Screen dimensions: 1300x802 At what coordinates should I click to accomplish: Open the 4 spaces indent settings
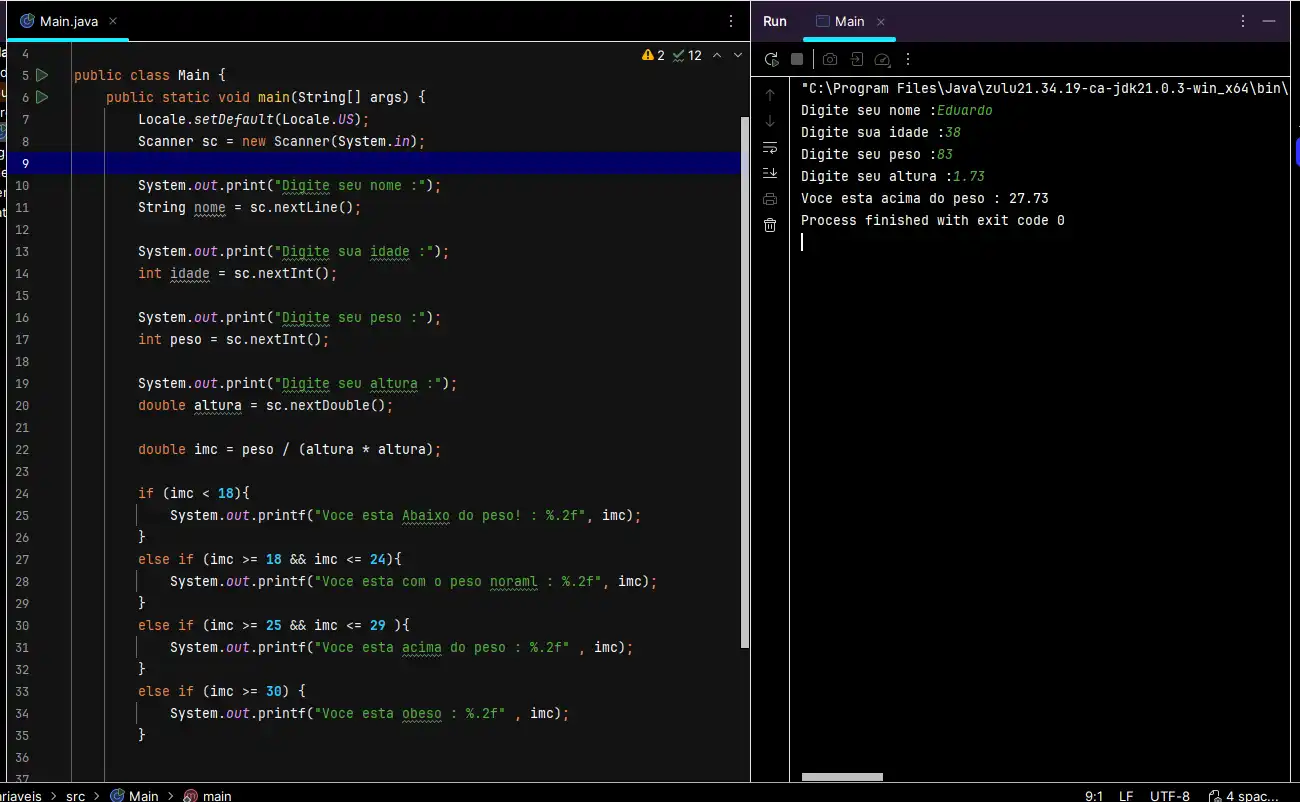point(1243,796)
